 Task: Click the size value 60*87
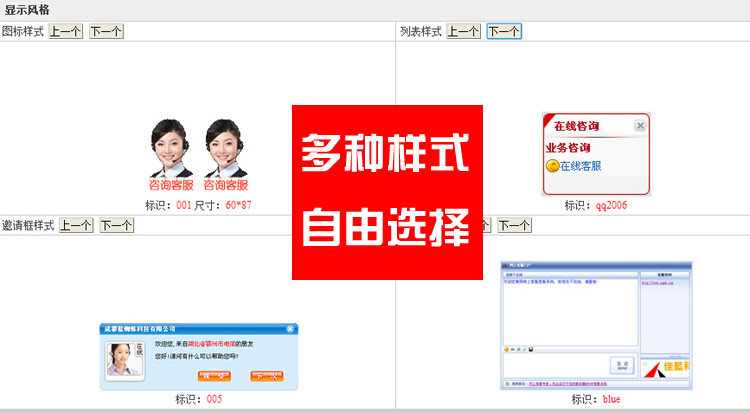tap(238, 205)
